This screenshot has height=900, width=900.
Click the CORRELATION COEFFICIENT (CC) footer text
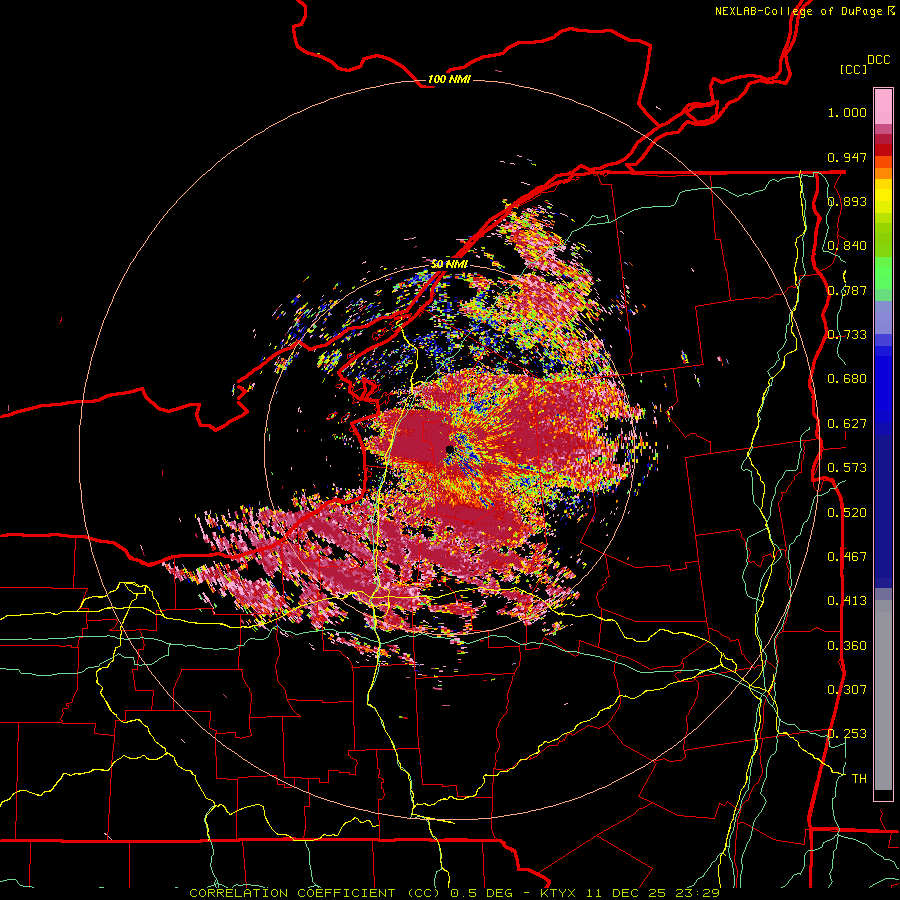(315, 893)
